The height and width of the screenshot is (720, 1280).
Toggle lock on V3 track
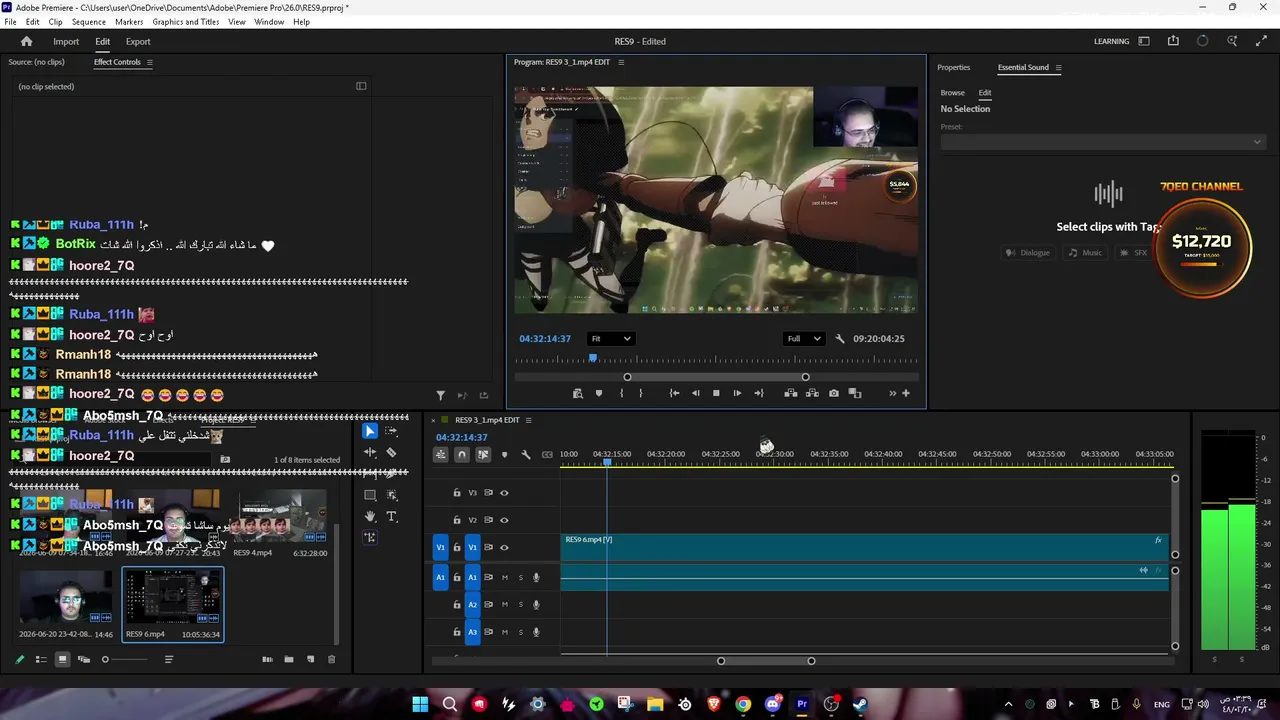pos(457,493)
